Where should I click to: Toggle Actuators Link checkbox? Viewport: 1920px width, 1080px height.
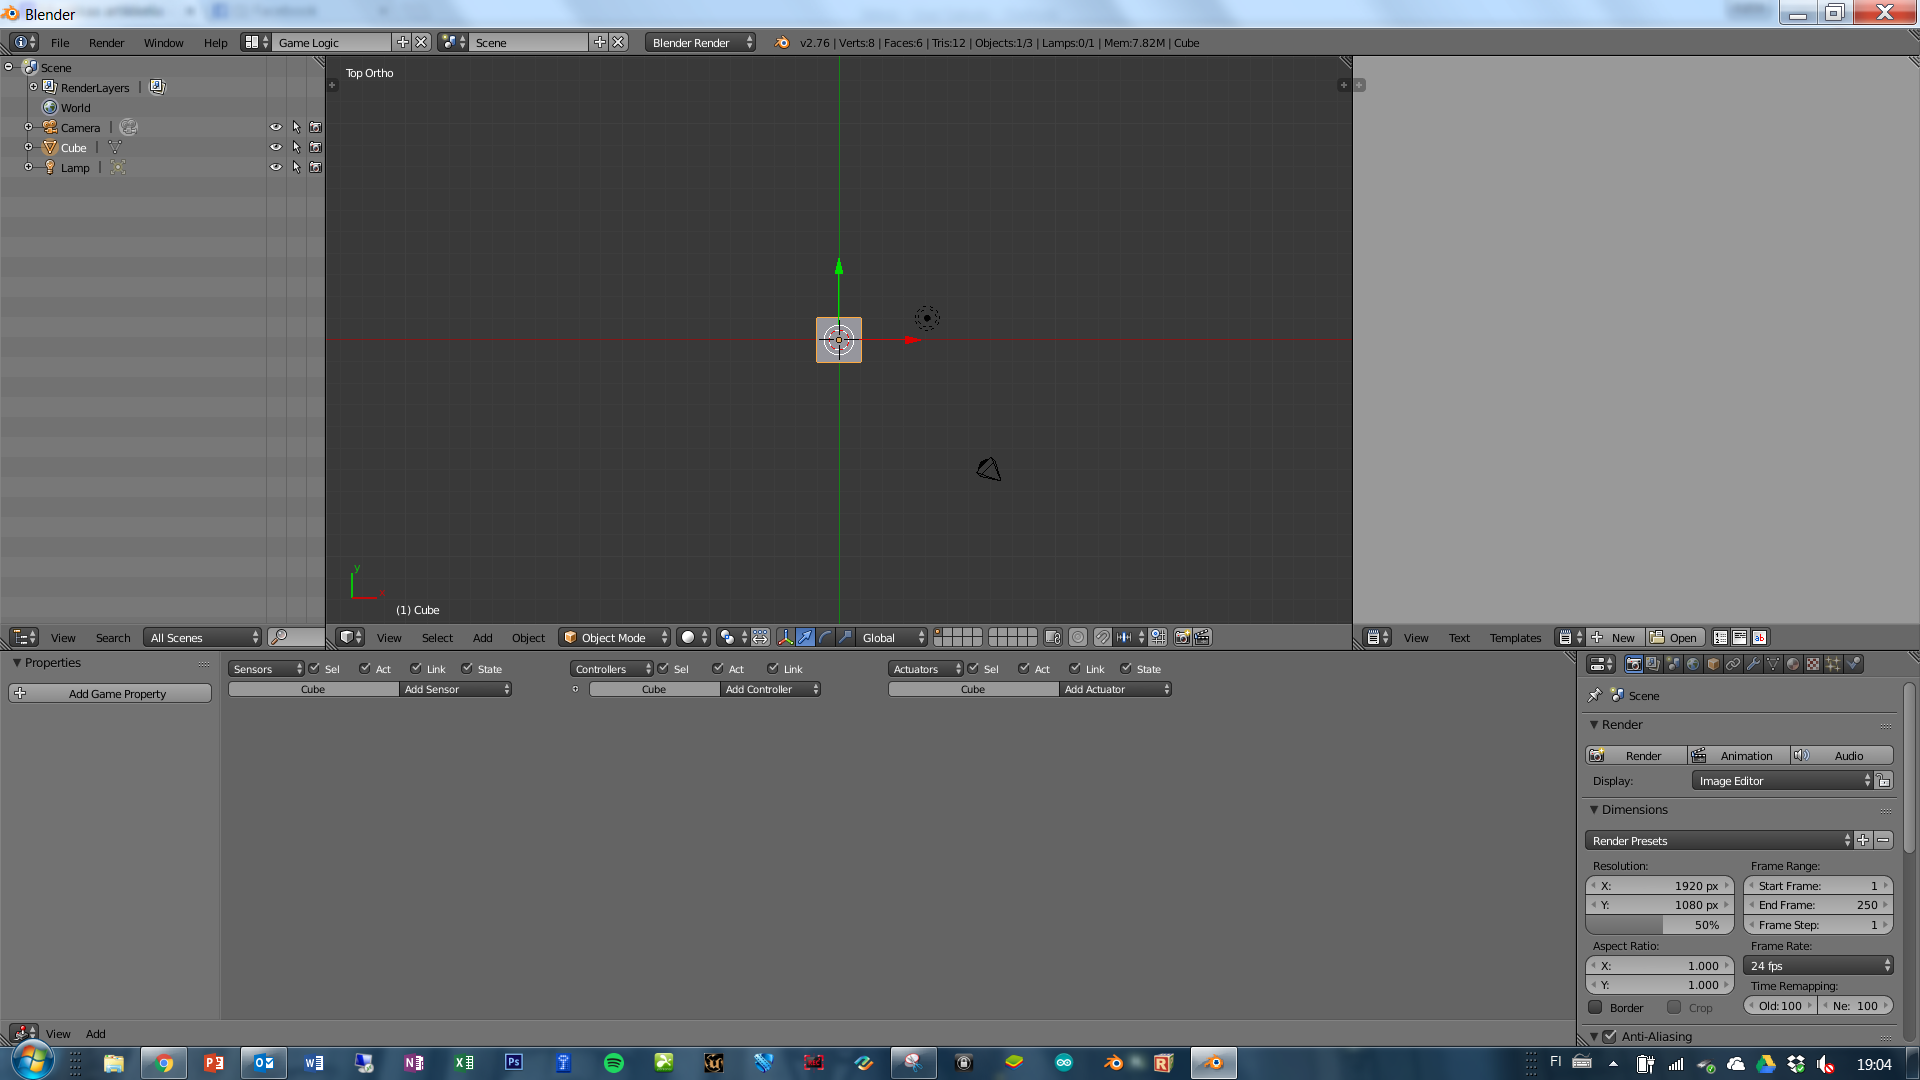coord(1075,668)
